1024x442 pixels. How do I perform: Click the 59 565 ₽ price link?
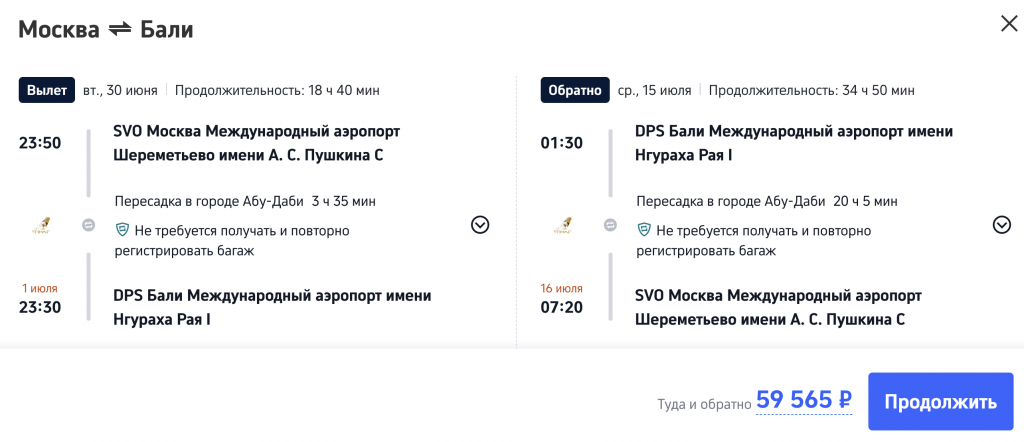pyautogui.click(x=804, y=400)
